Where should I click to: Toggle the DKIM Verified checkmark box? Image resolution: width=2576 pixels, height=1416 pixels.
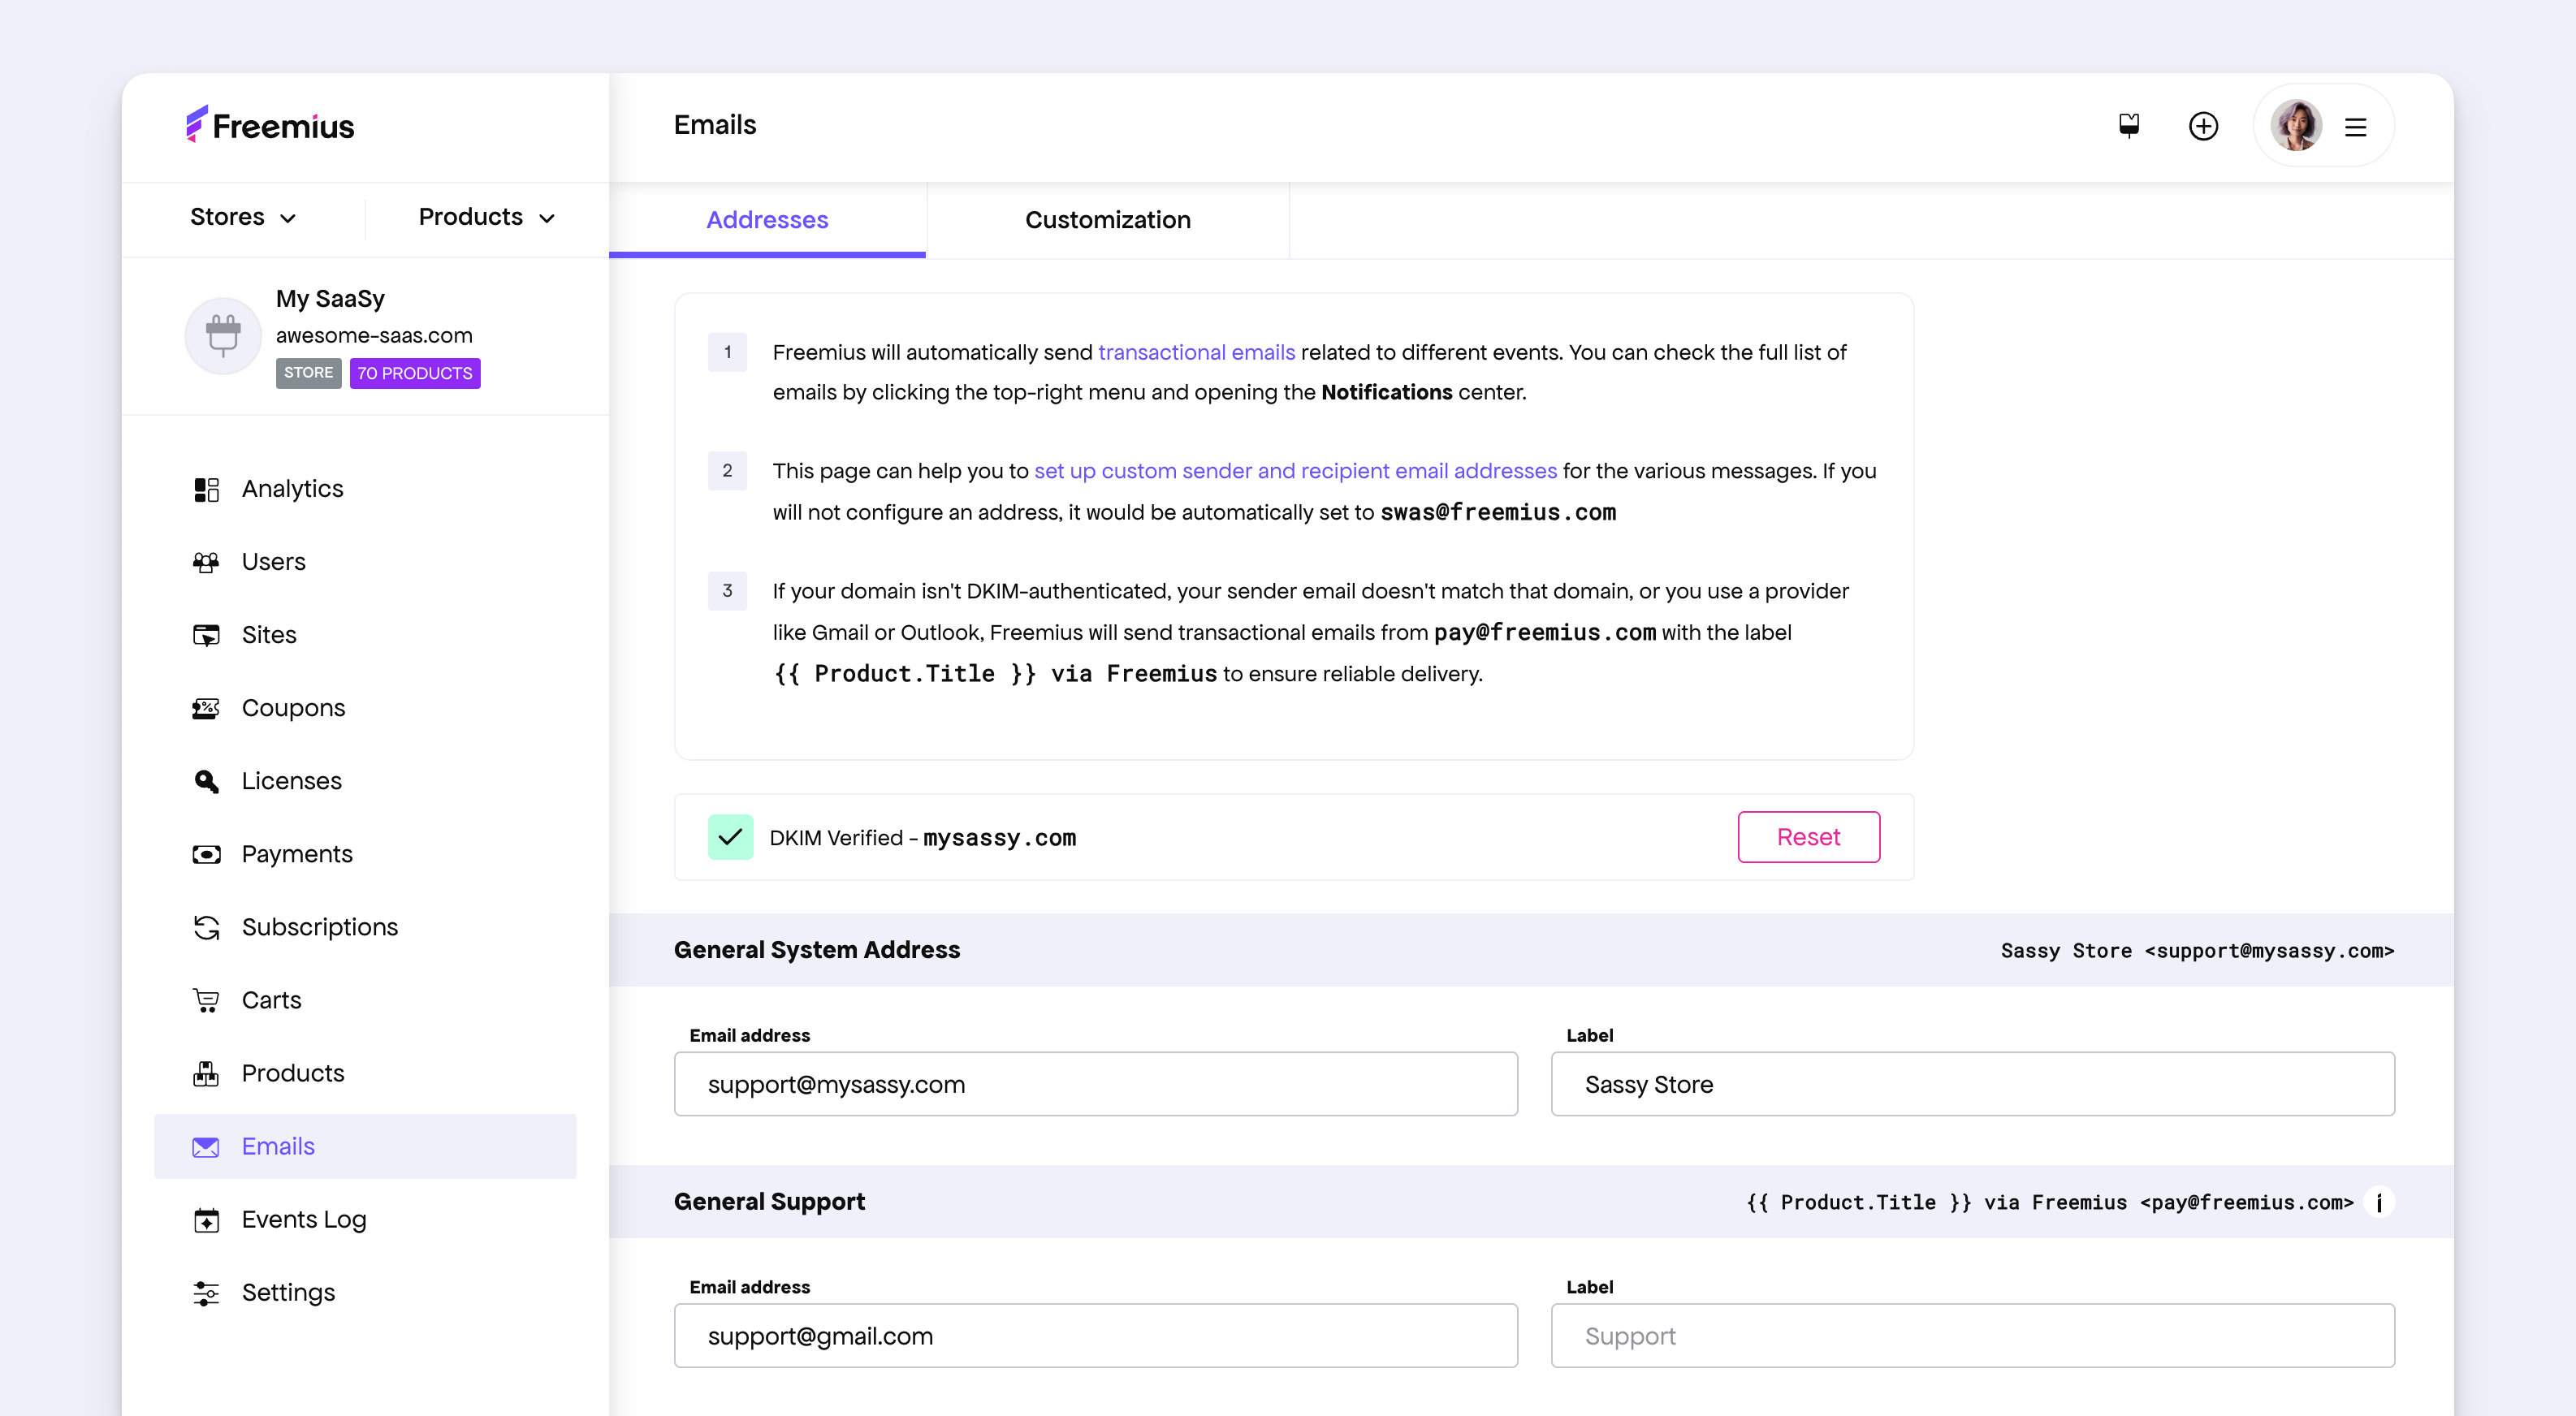pyautogui.click(x=730, y=837)
